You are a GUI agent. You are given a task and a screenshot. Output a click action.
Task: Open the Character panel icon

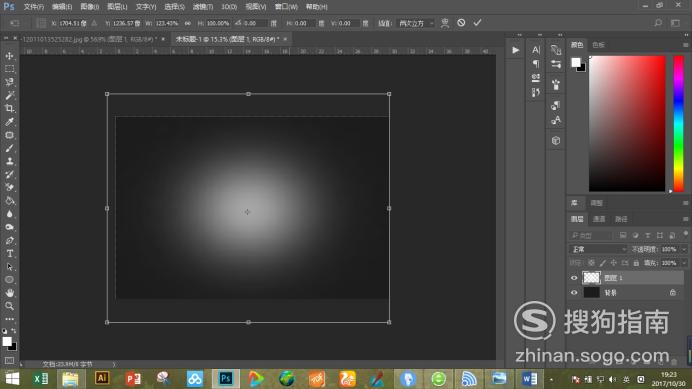[x=536, y=50]
